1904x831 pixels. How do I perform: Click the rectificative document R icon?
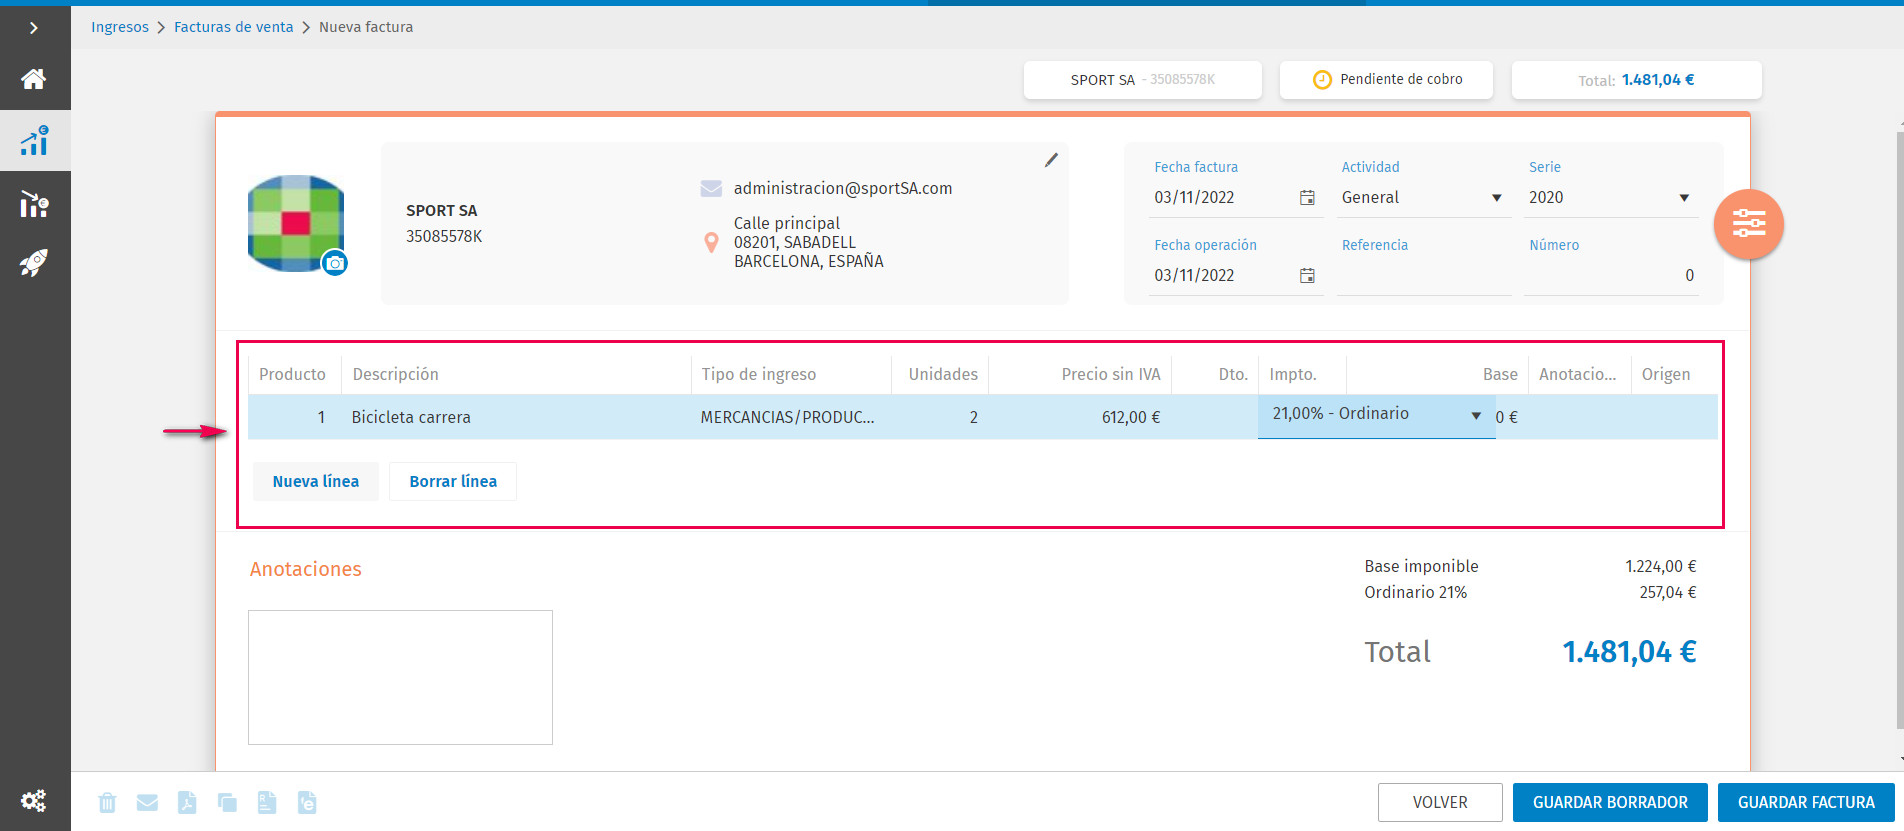click(x=267, y=802)
